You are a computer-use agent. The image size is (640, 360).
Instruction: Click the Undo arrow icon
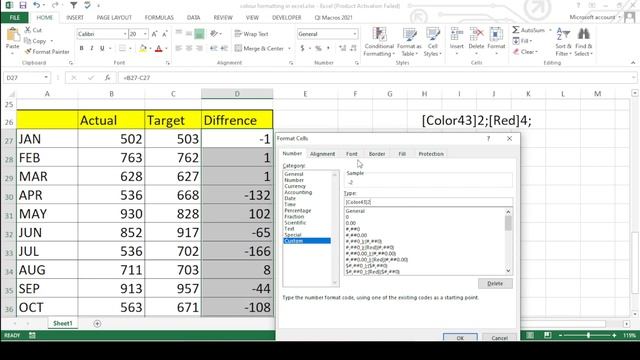pos(37,5)
